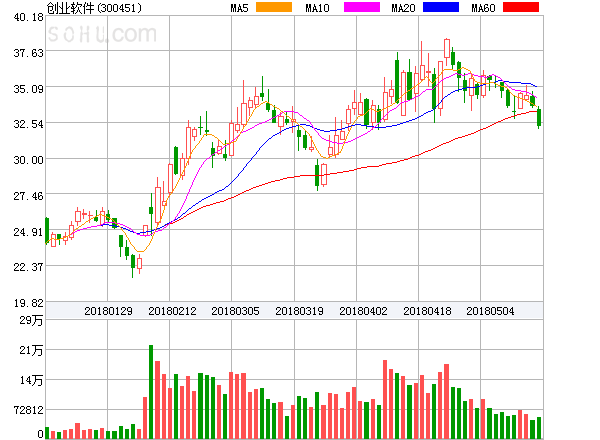Click the 29万 volume axis label

coord(31,320)
